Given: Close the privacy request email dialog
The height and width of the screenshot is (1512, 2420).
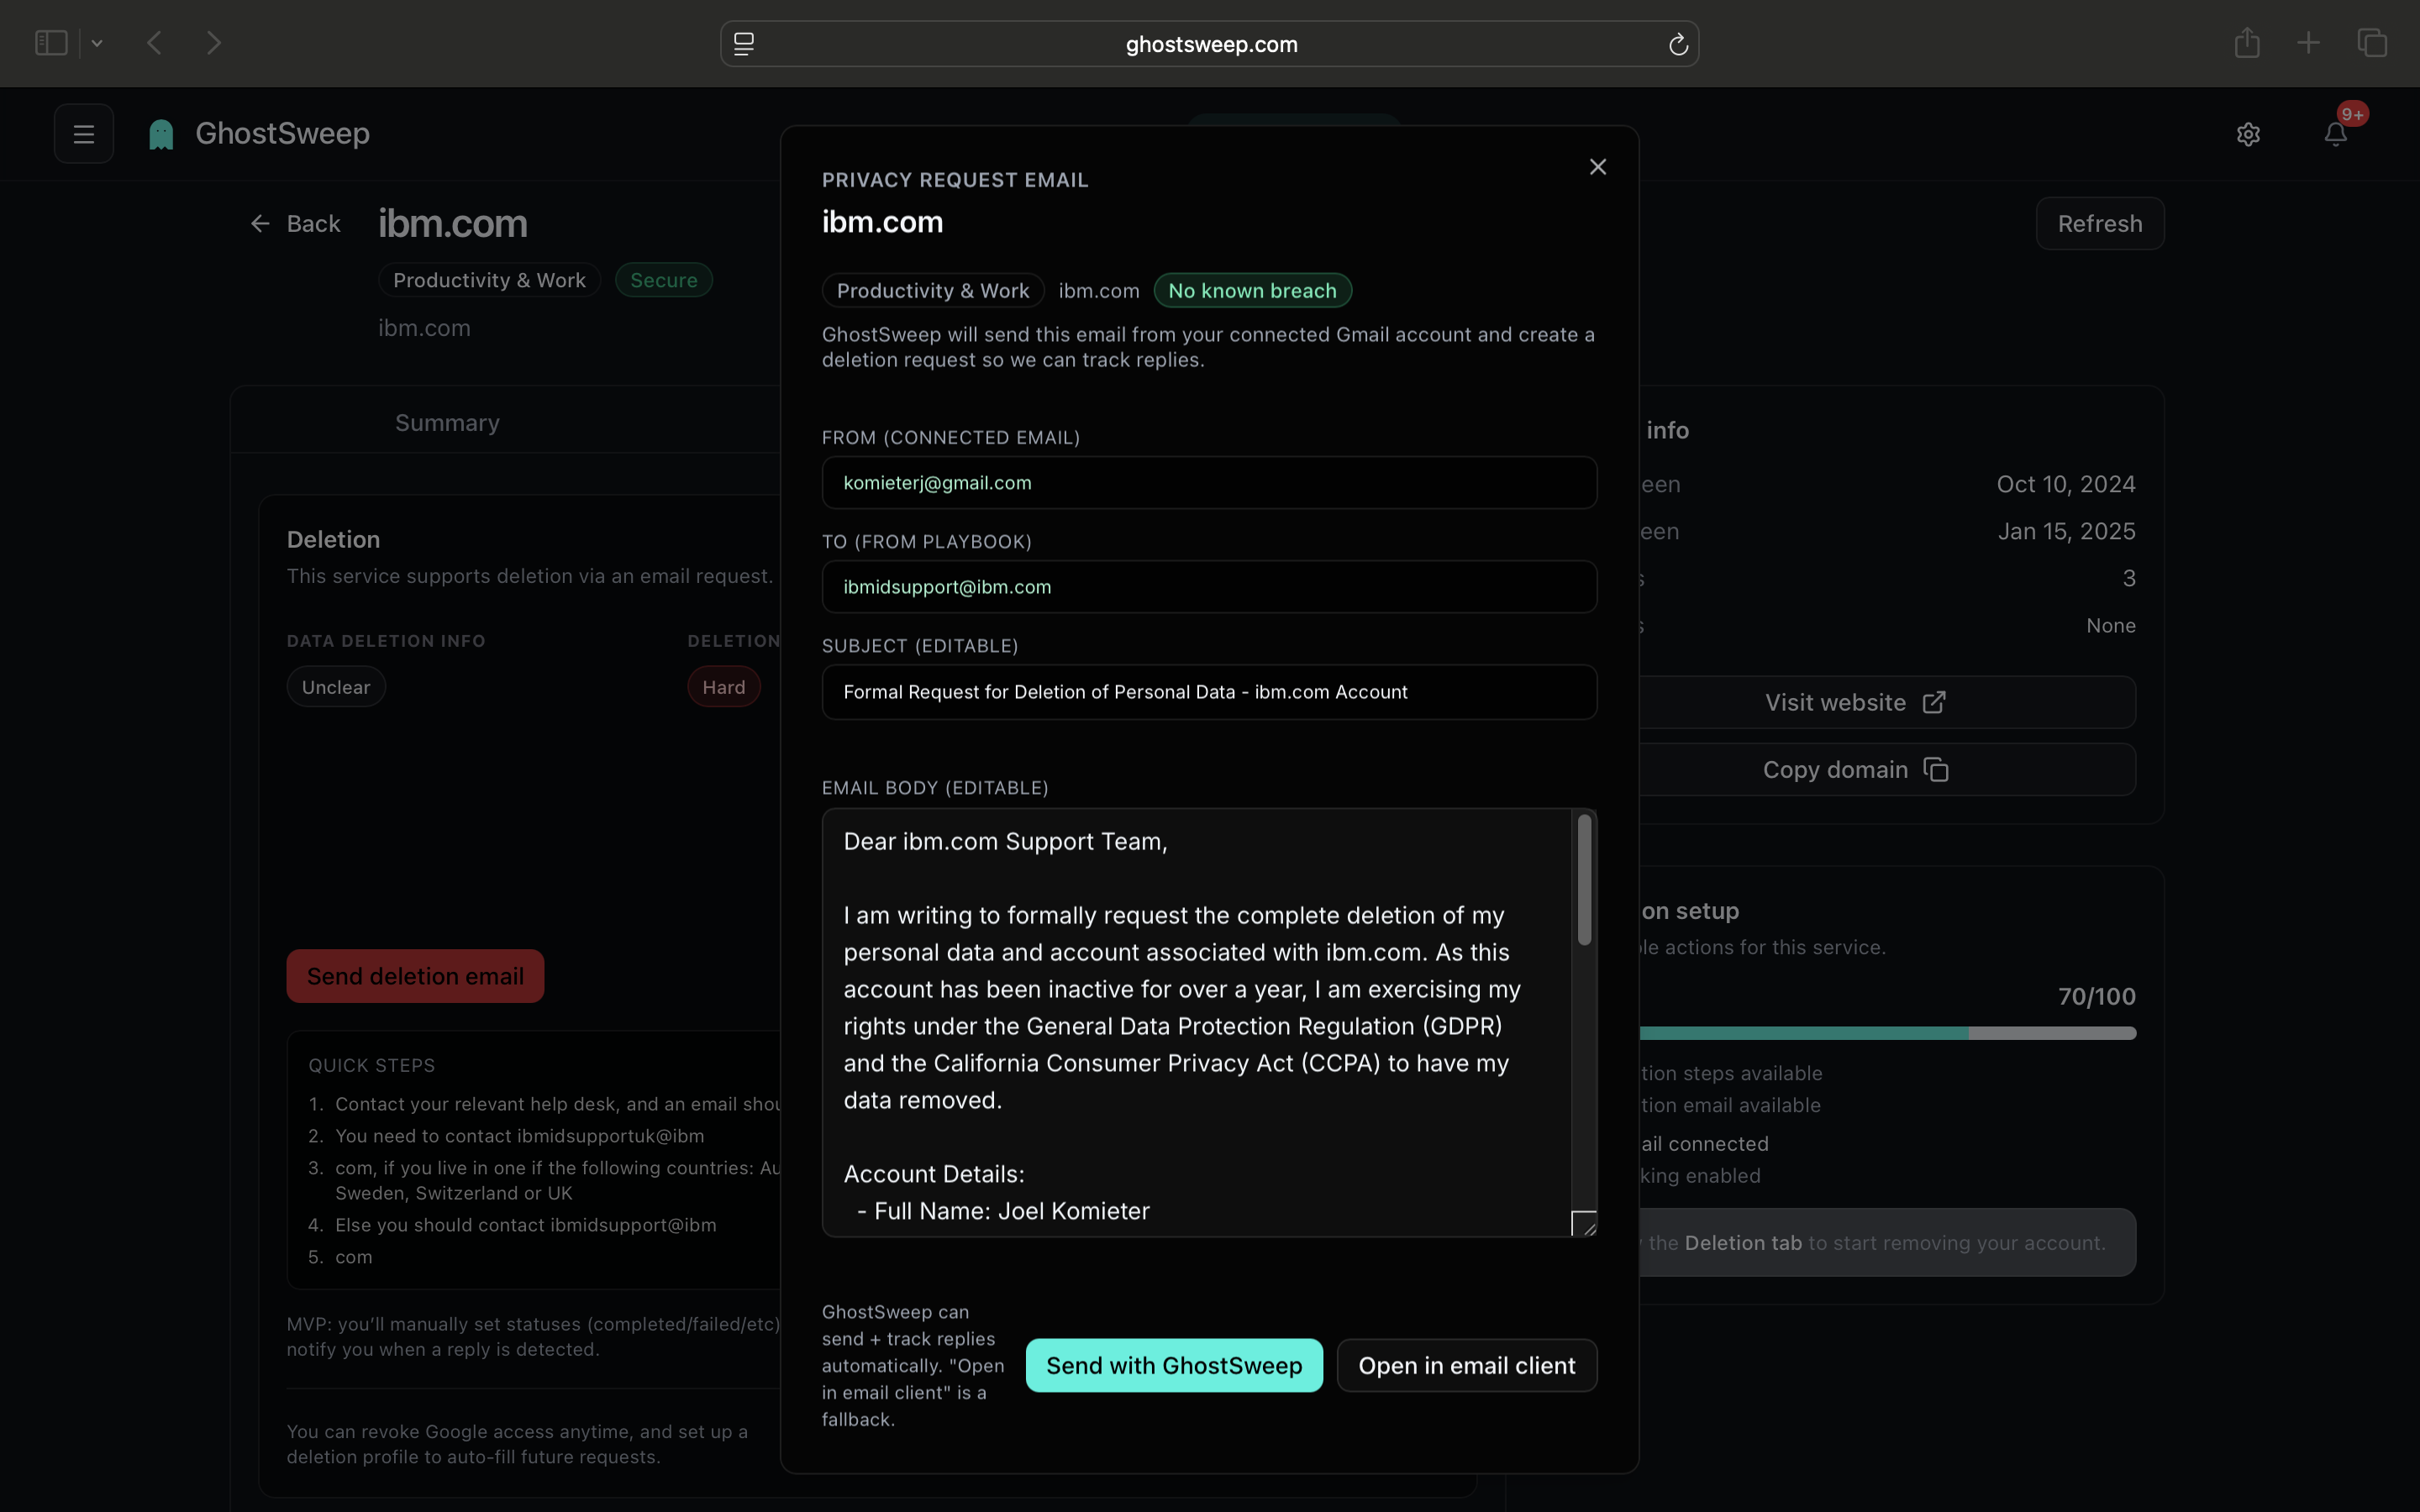Looking at the screenshot, I should click(1597, 167).
